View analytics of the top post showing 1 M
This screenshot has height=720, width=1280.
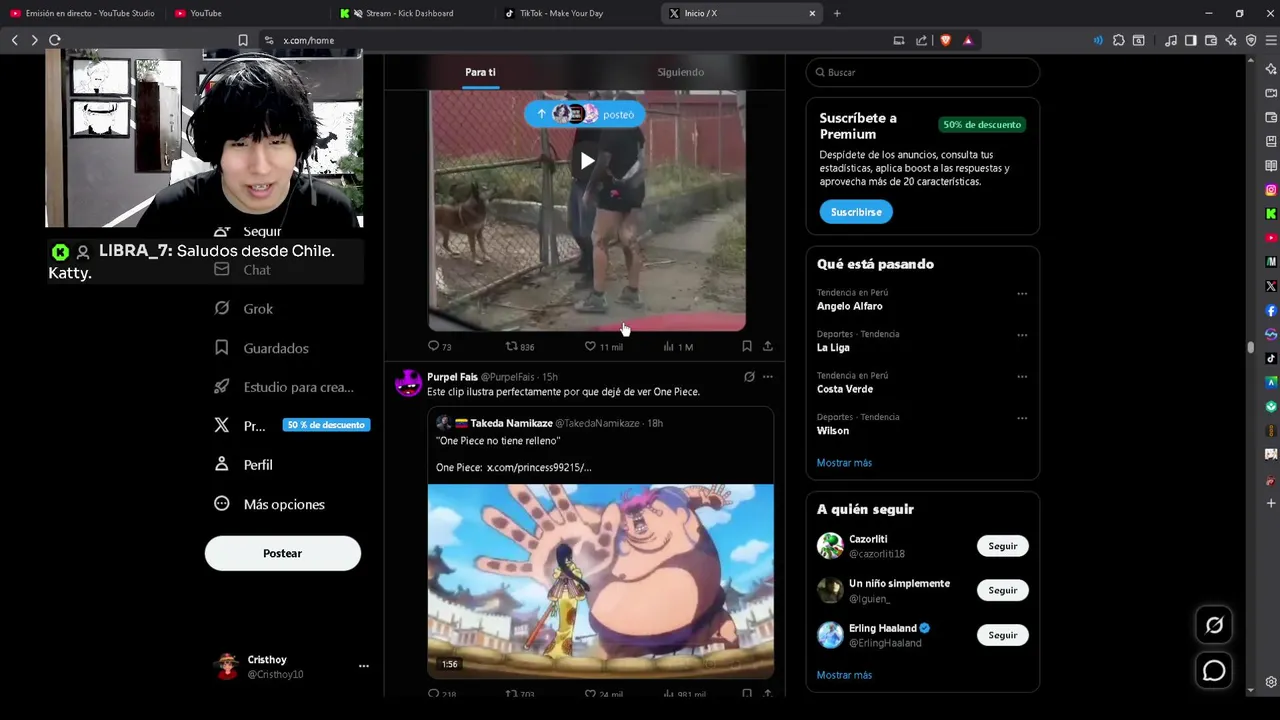coord(678,347)
